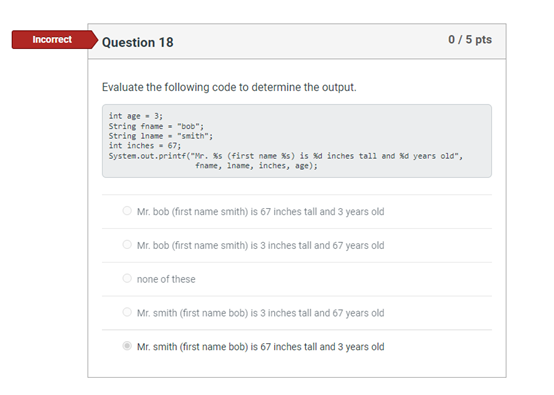Click the 'fname, lname, inches, age' argument line
Screen dimensions: 554x395
[x=257, y=166]
